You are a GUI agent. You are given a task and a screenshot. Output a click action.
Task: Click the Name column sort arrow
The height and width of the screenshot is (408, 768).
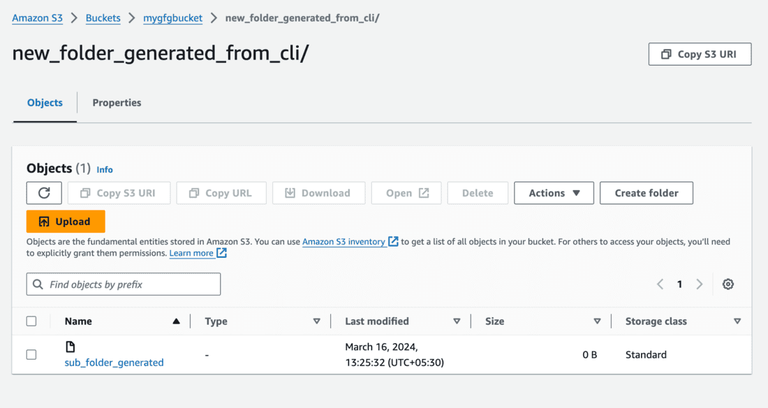pos(176,321)
